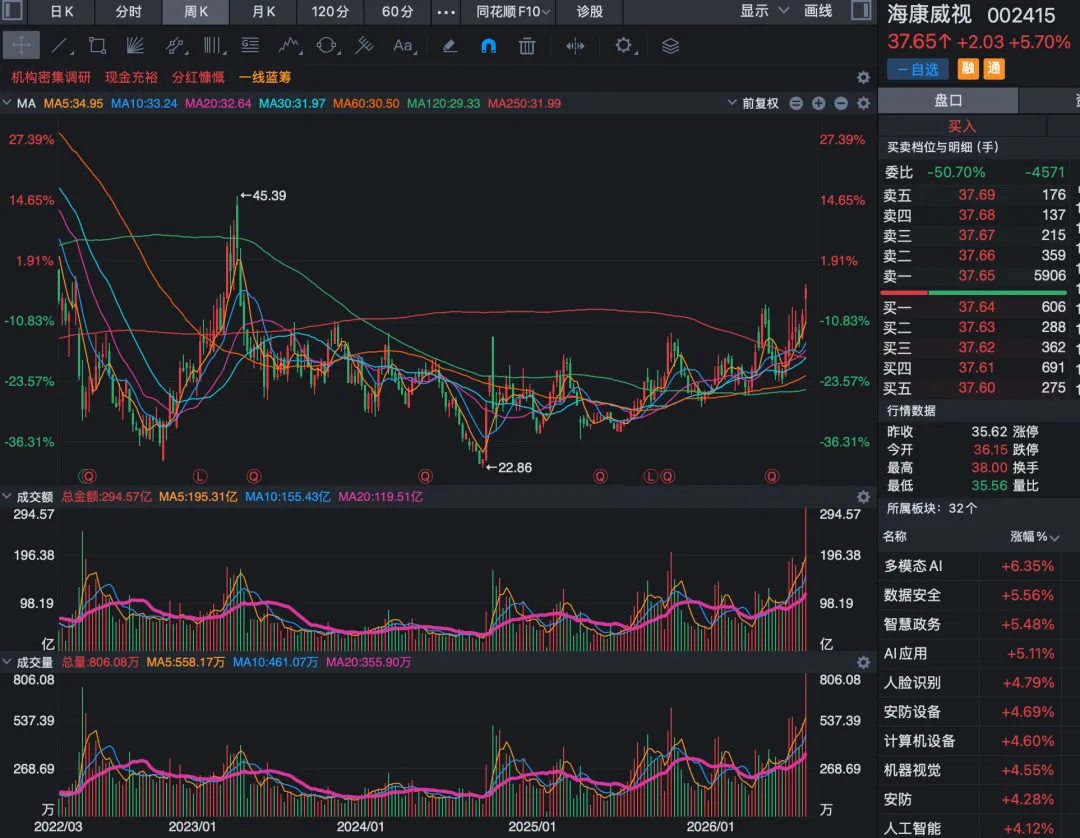Open gear settings beside stock tags row

click(x=863, y=77)
